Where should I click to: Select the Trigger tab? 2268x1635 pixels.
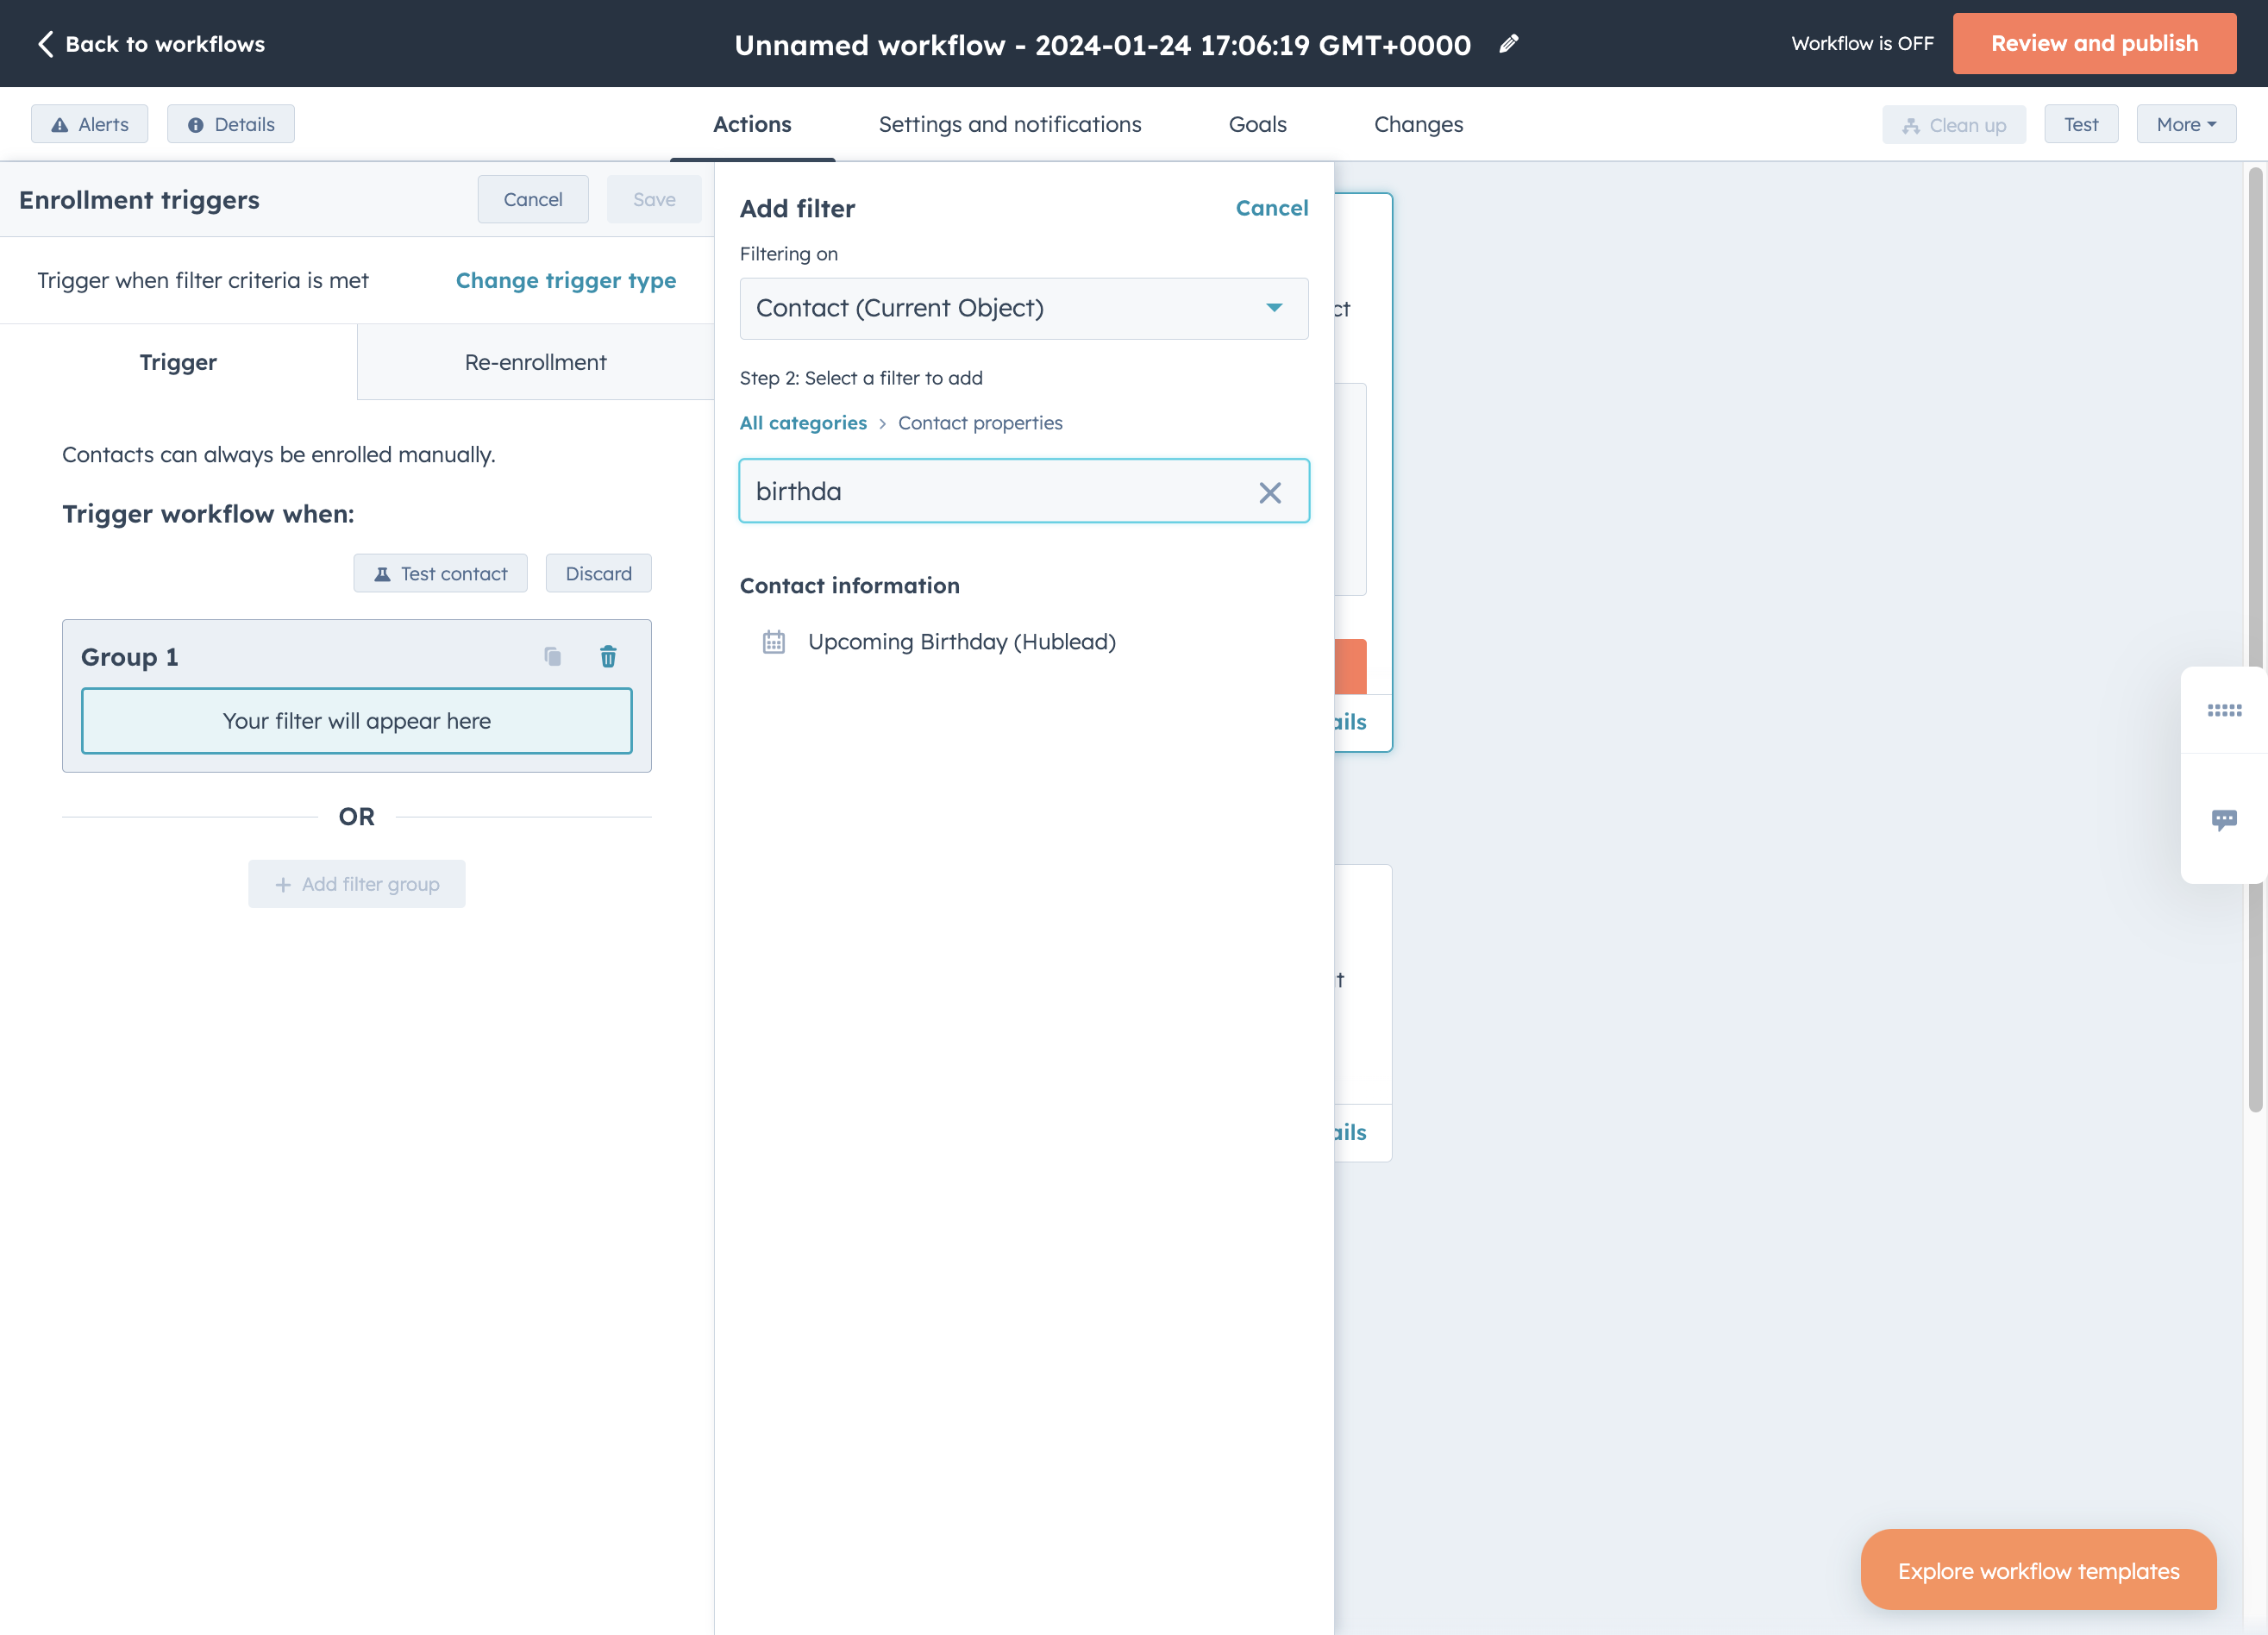coord(178,362)
